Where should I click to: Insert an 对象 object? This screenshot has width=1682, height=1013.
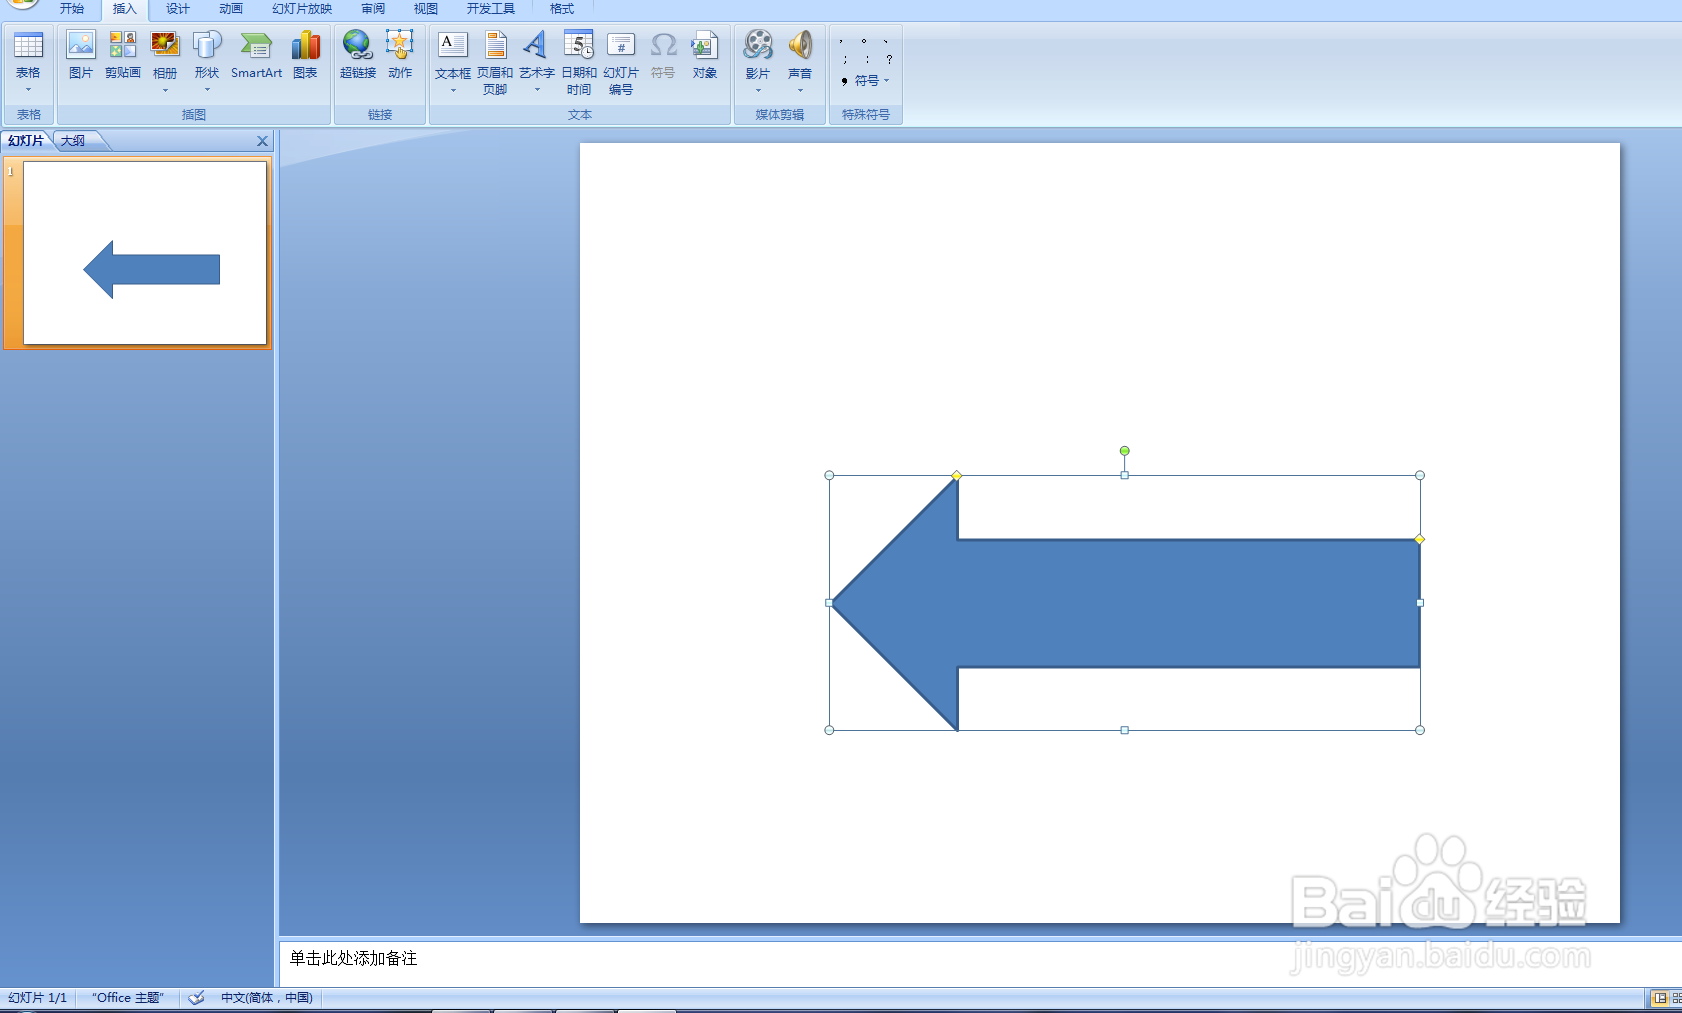pyautogui.click(x=705, y=45)
